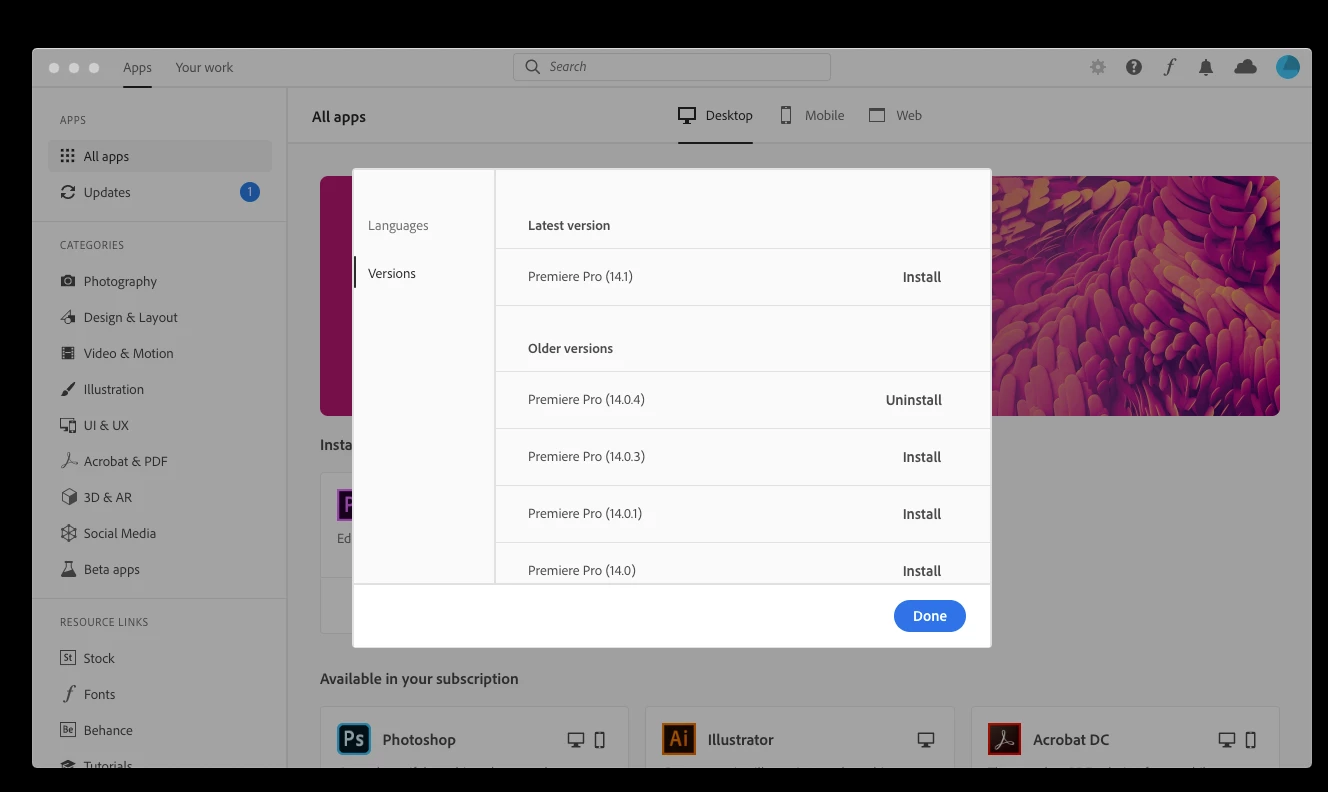Open Beta apps category label
Image resolution: width=1328 pixels, height=792 pixels.
tap(112, 569)
